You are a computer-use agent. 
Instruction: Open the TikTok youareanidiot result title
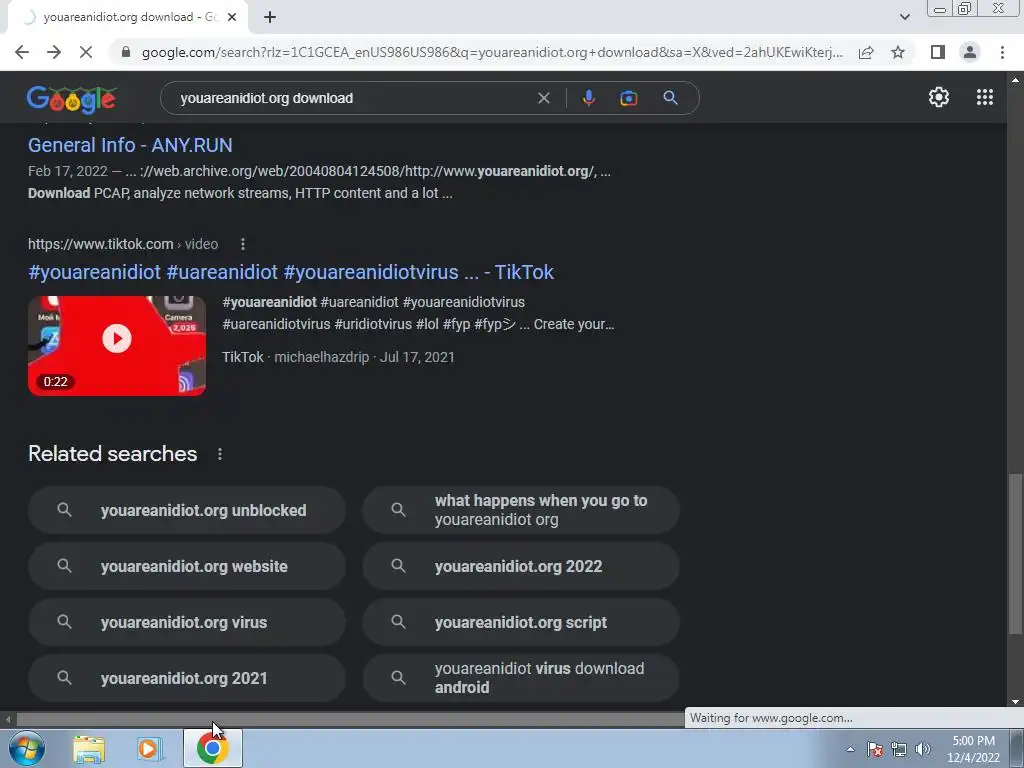[291, 272]
